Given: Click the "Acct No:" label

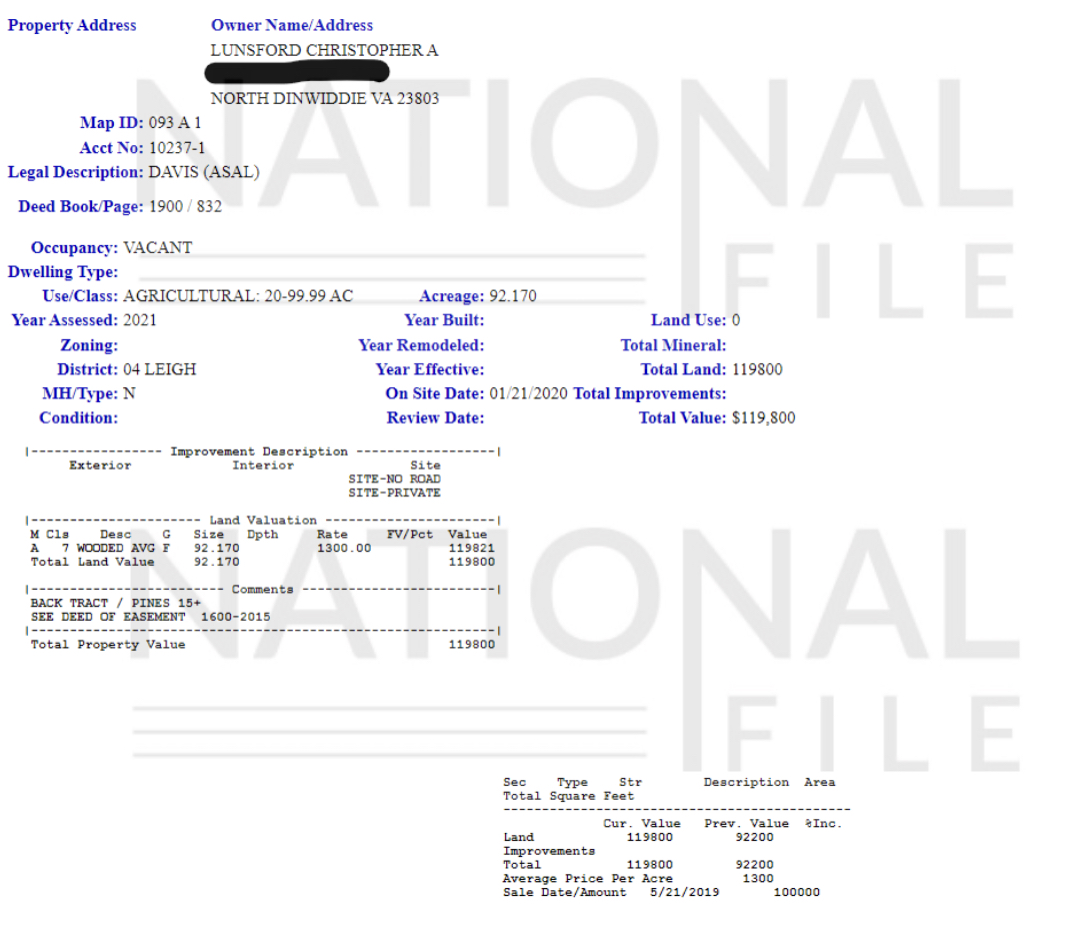Looking at the screenshot, I should pyautogui.click(x=112, y=148).
